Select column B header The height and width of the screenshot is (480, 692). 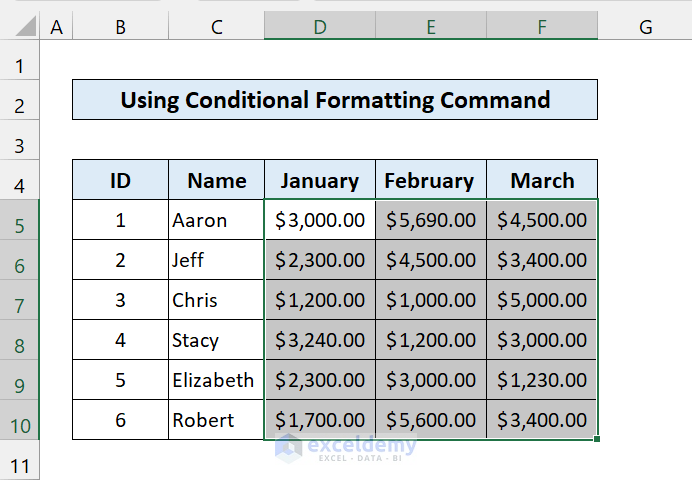coord(120,28)
